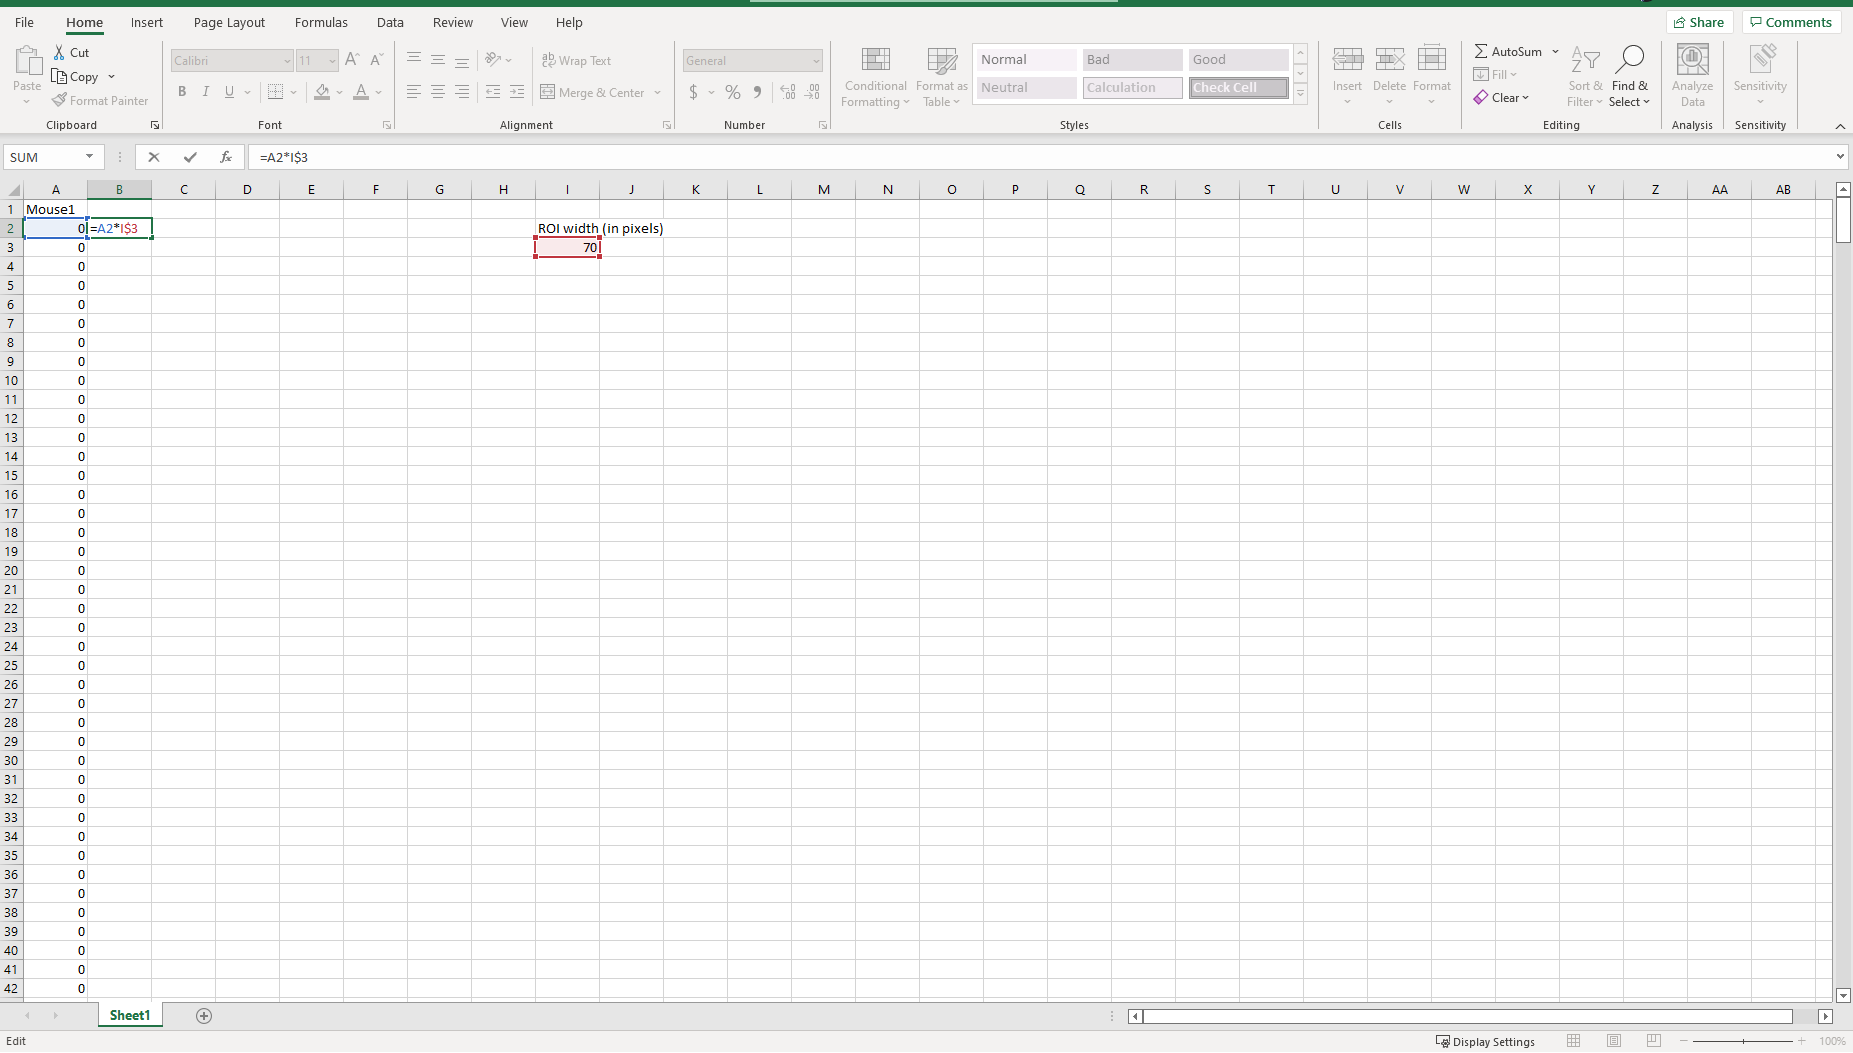Click the Font Color A button

coord(361,92)
